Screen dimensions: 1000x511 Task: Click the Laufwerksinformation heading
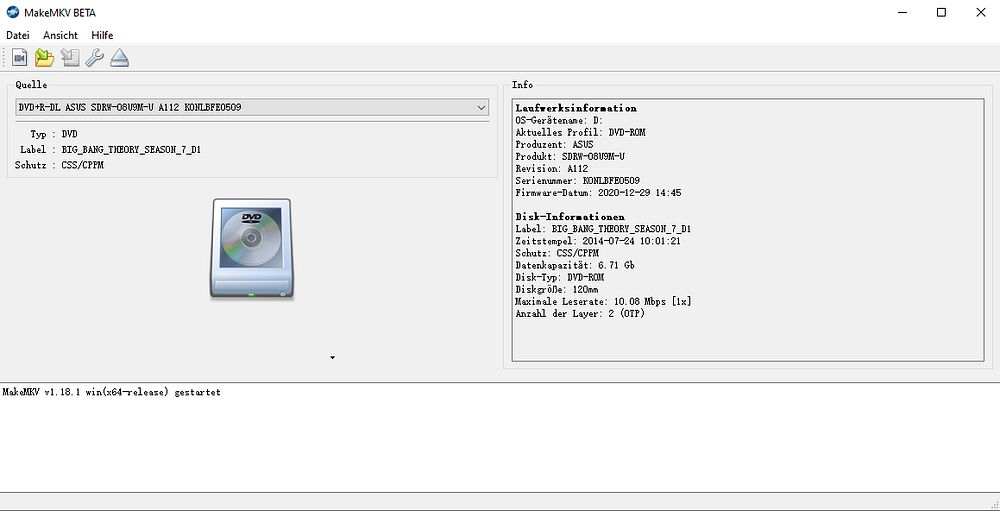tap(576, 108)
